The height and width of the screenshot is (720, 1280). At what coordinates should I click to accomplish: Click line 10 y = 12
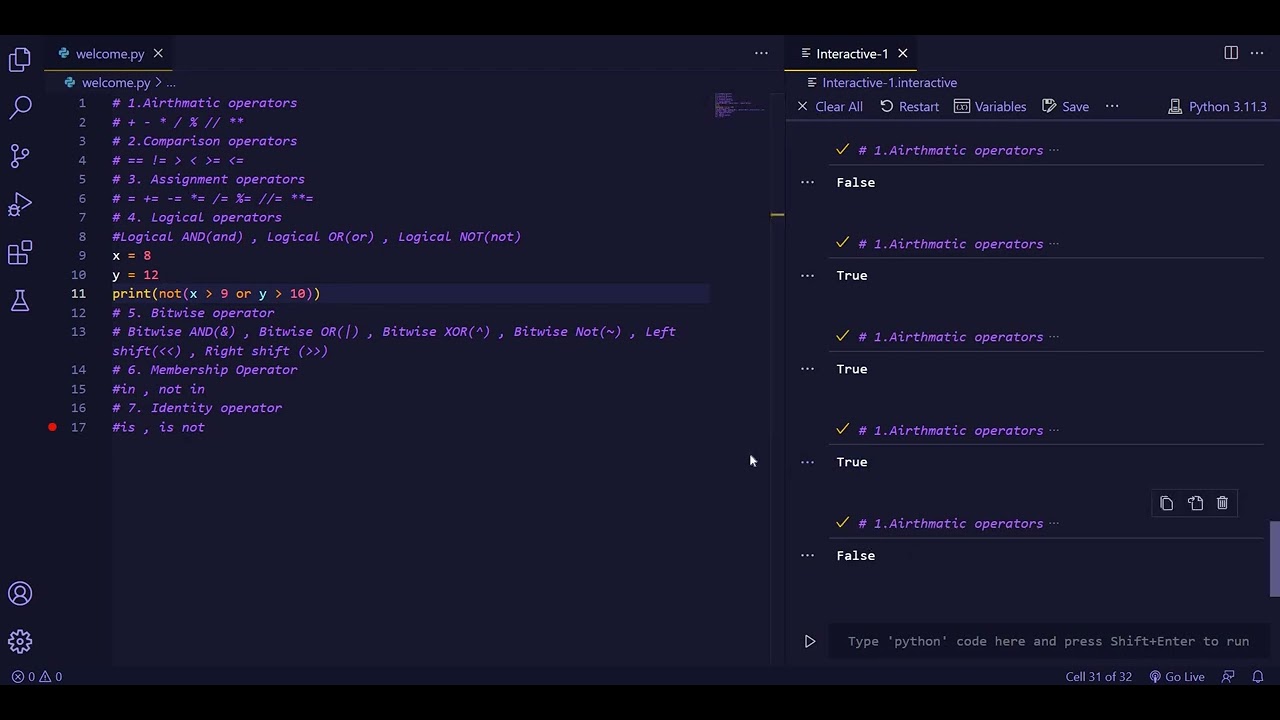tap(135, 275)
